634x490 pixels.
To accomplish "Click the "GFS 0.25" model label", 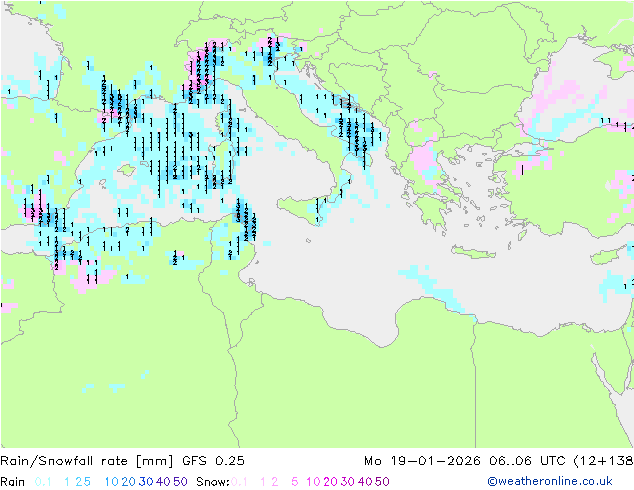I will (x=213, y=461).
